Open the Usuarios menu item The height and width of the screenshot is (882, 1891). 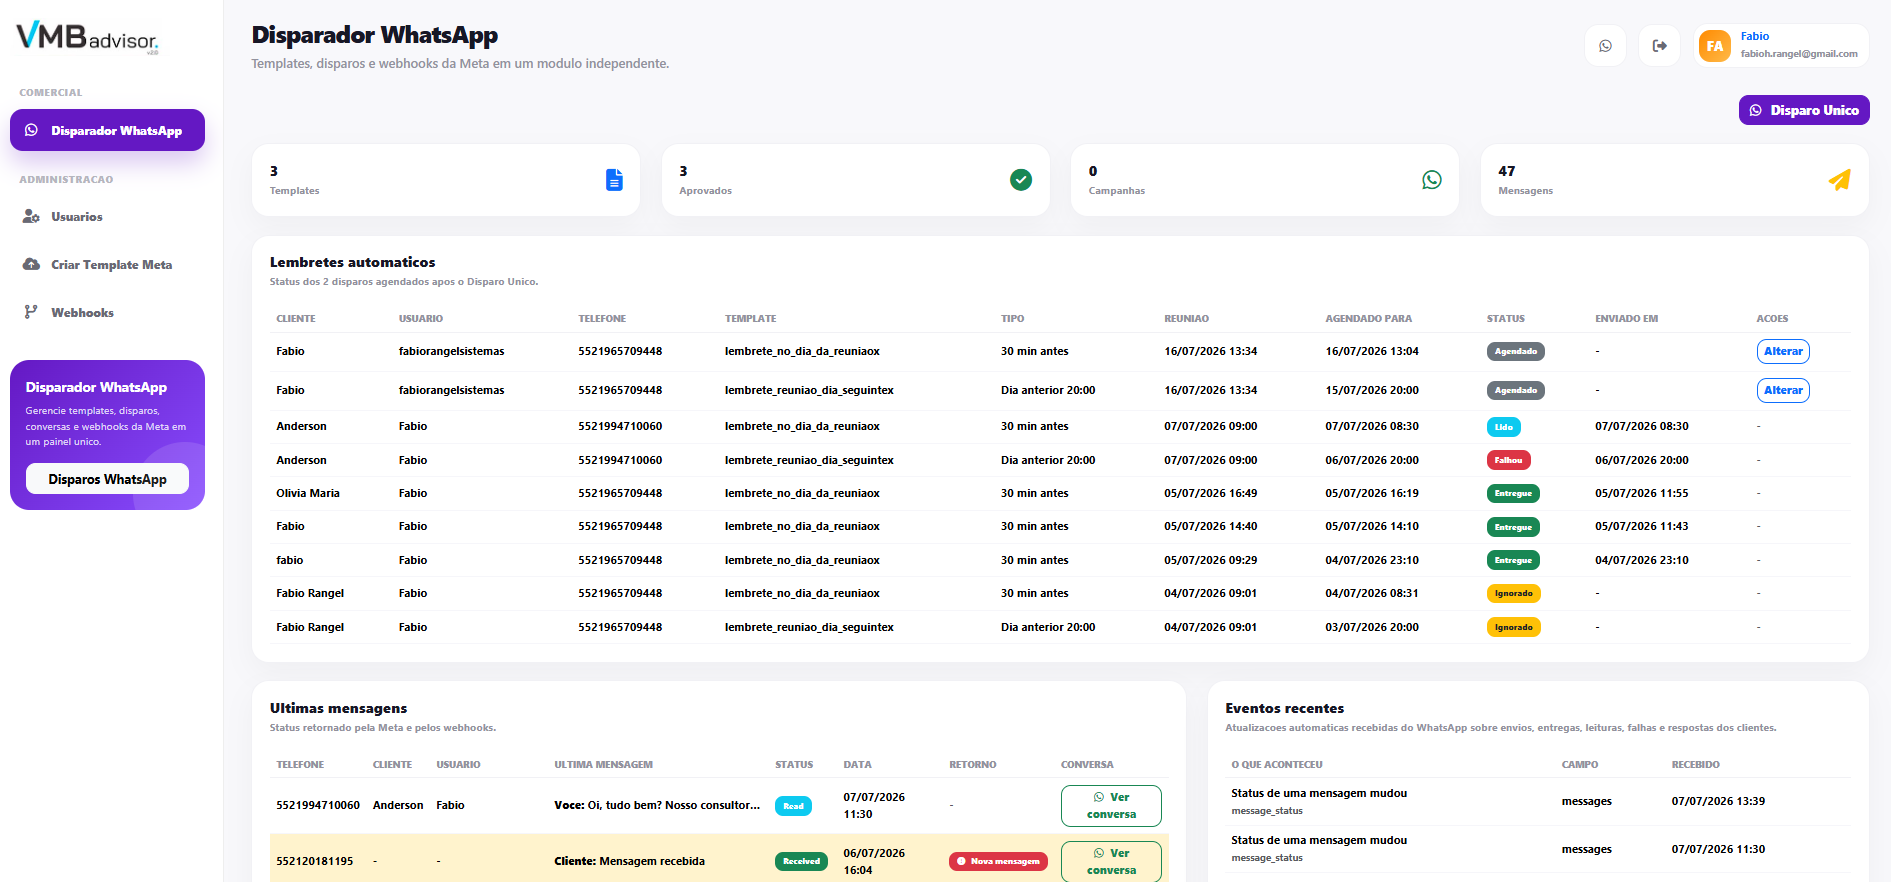coord(107,217)
